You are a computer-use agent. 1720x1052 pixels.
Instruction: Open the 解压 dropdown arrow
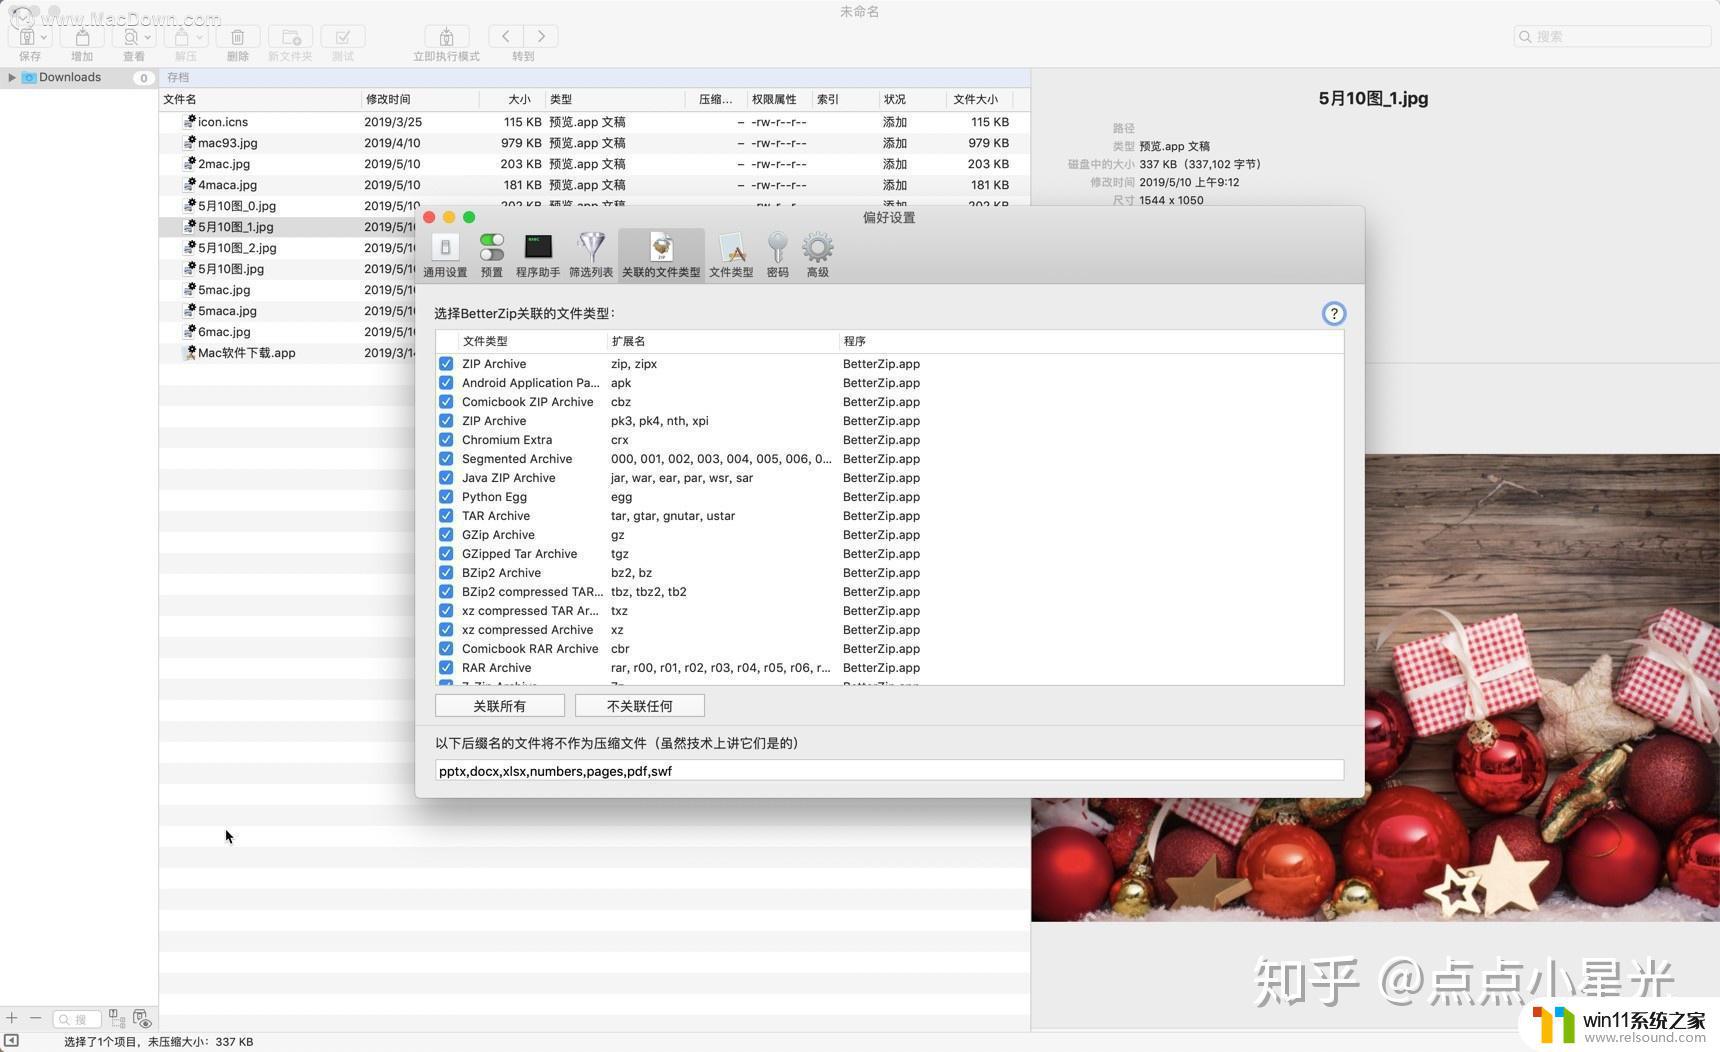[200, 37]
